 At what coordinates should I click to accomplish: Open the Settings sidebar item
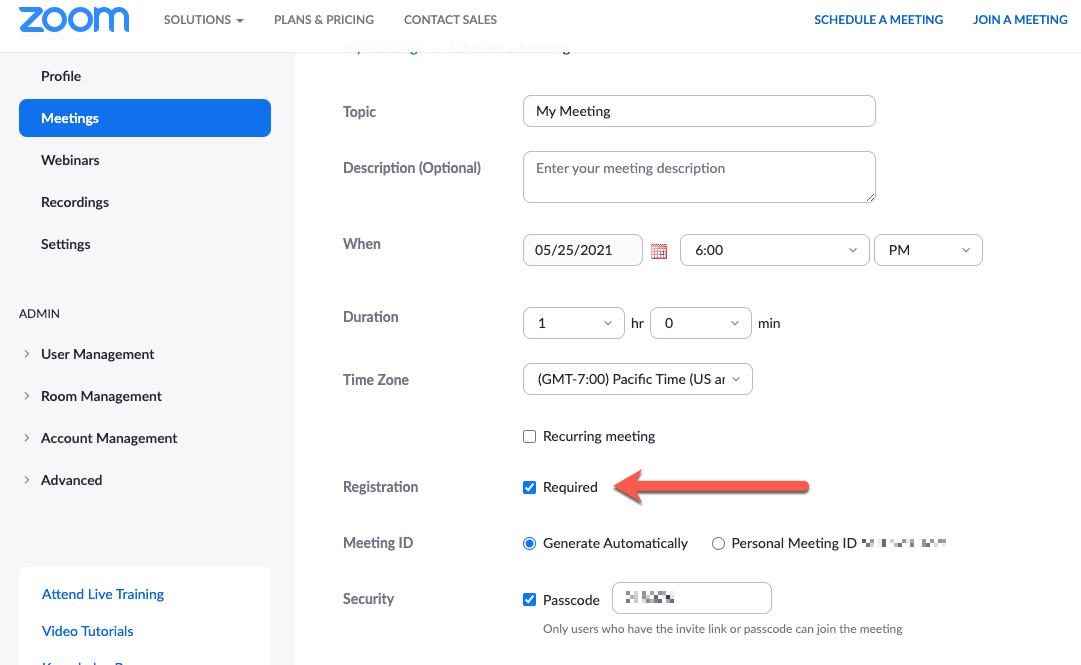click(x=65, y=244)
